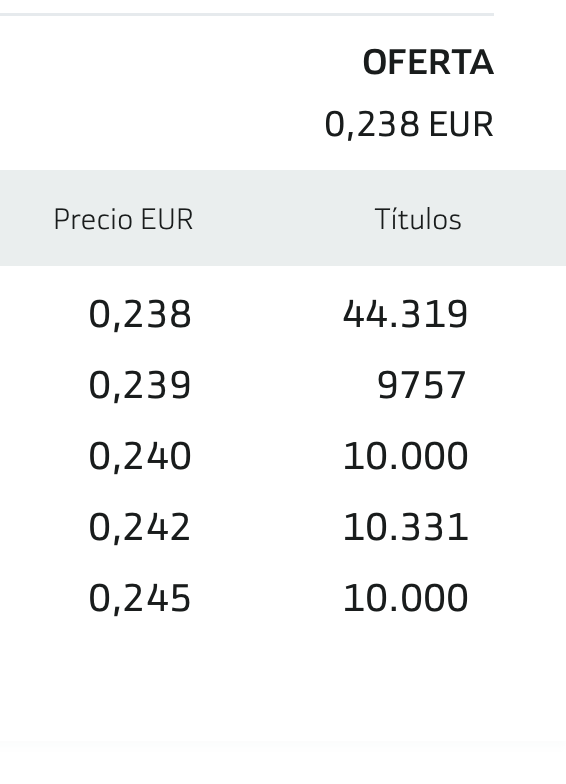Pick the 0,245 price entry
Image resolution: width=566 pixels, height=784 pixels.
click(x=140, y=599)
